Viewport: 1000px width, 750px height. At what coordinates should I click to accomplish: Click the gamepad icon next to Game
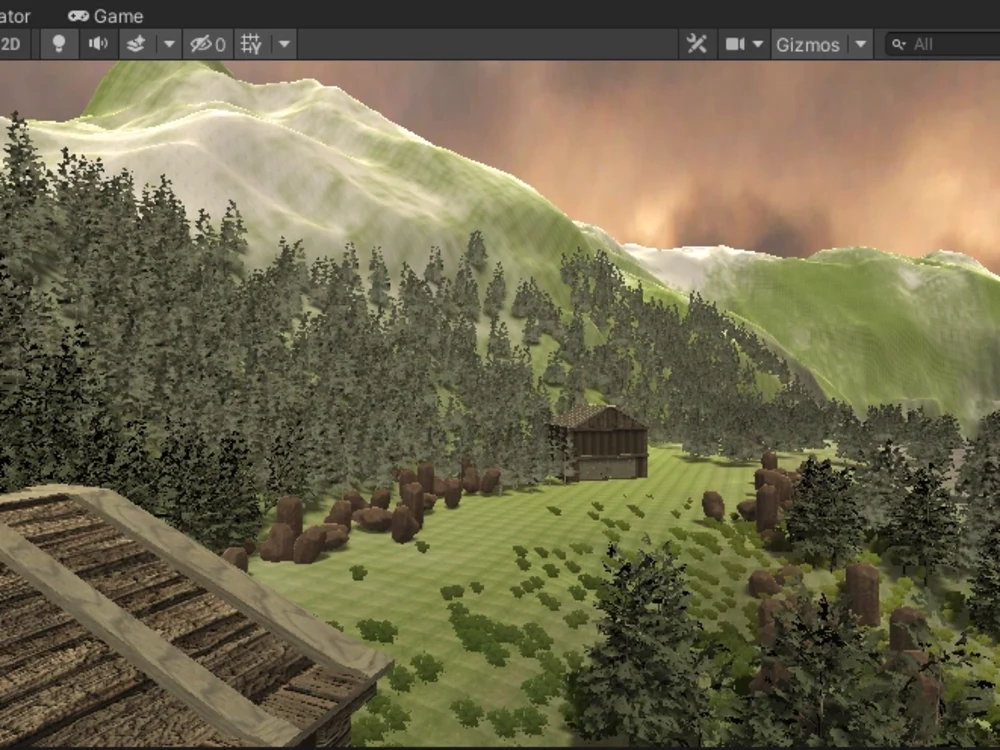point(77,15)
